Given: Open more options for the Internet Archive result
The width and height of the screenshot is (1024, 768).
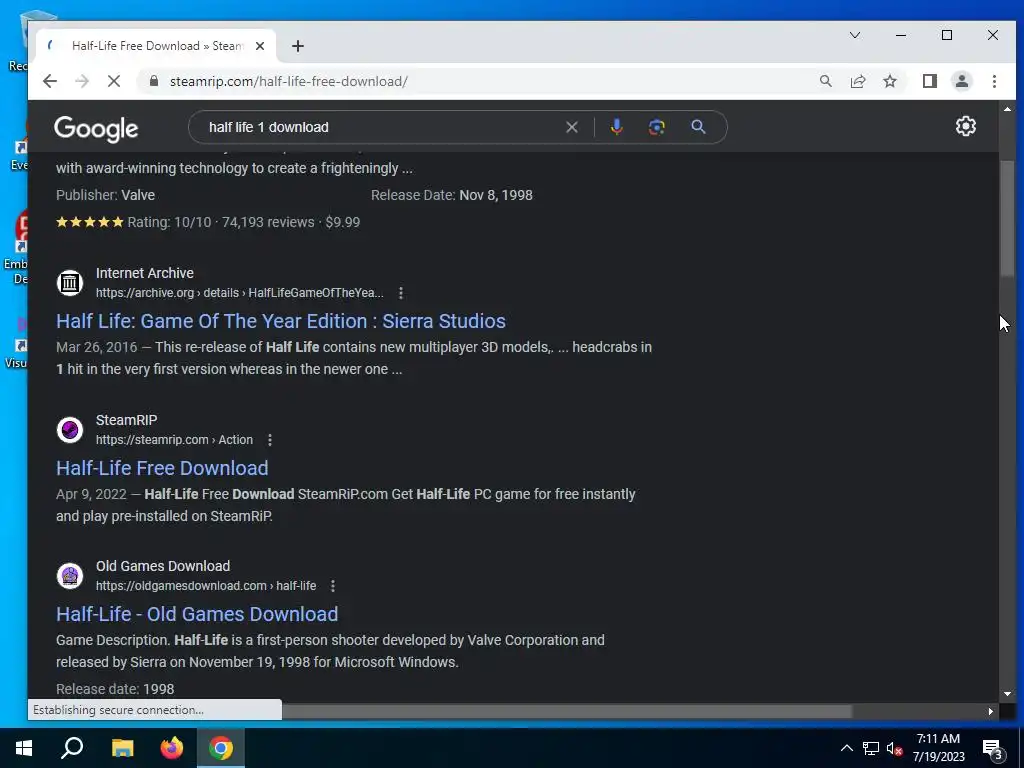Looking at the screenshot, I should tap(401, 293).
